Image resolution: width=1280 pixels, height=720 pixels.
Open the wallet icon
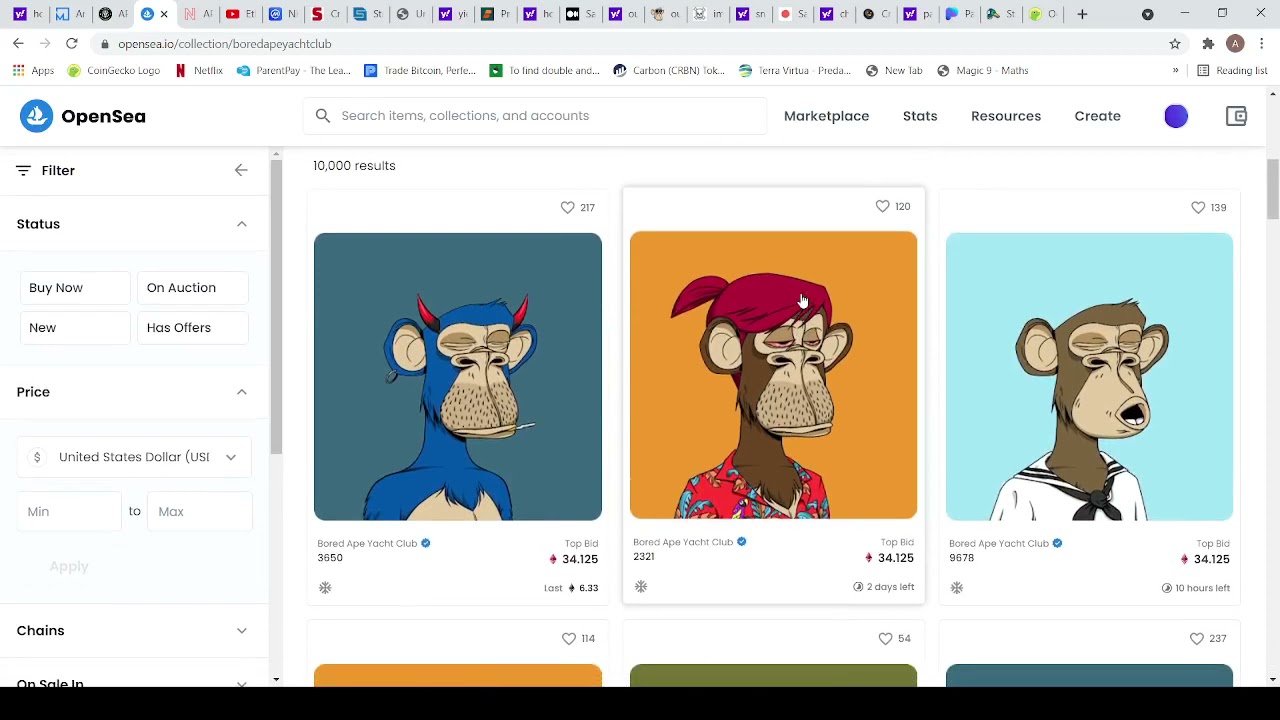1236,116
